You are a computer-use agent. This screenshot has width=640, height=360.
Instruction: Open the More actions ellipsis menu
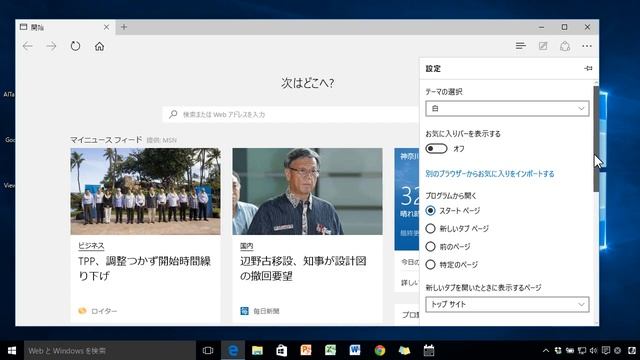587,46
